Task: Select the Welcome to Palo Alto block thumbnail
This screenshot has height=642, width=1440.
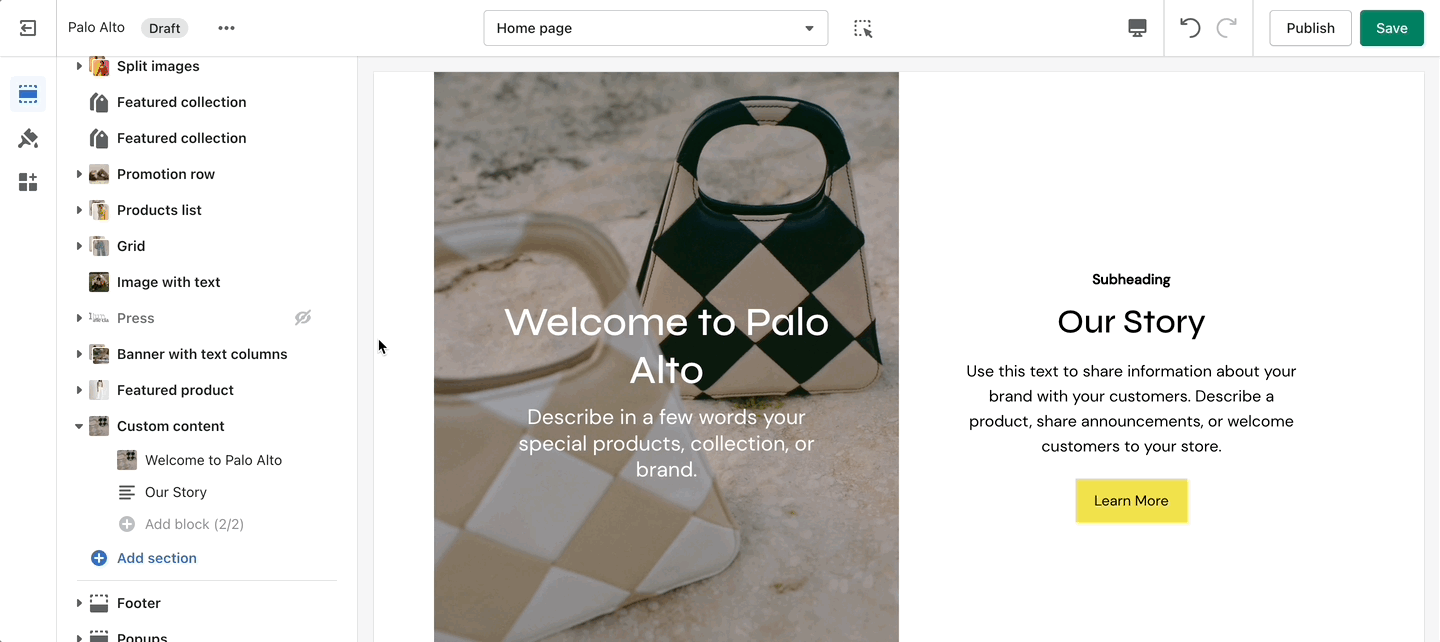Action: click(x=127, y=460)
